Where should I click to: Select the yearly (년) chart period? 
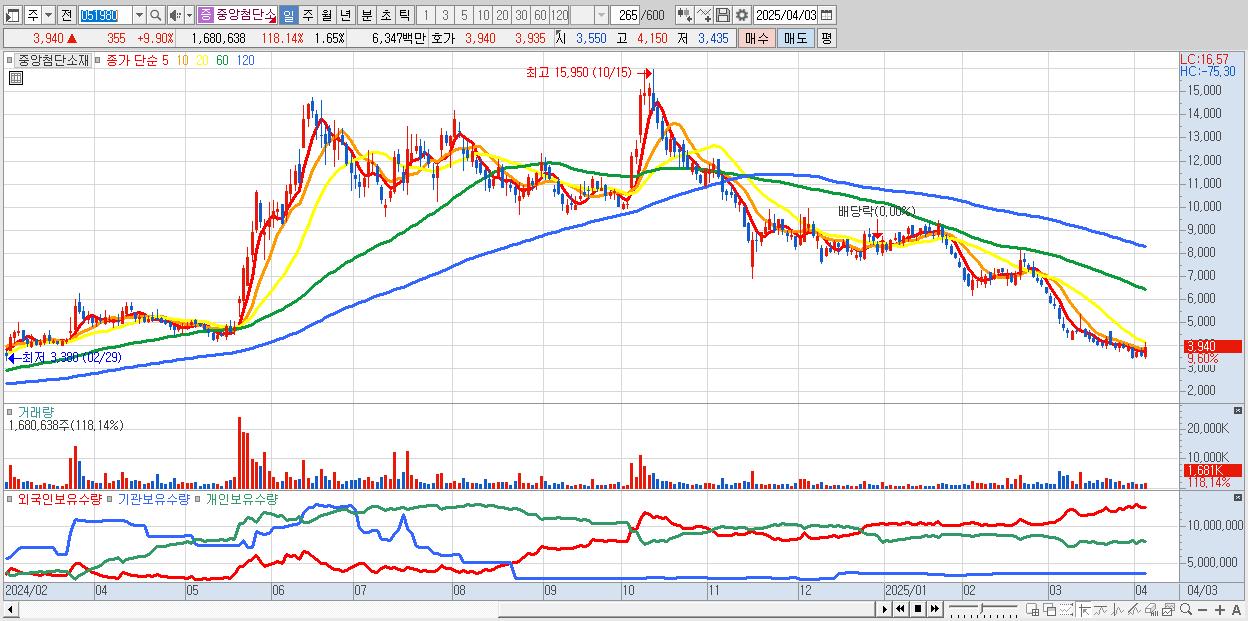(345, 15)
